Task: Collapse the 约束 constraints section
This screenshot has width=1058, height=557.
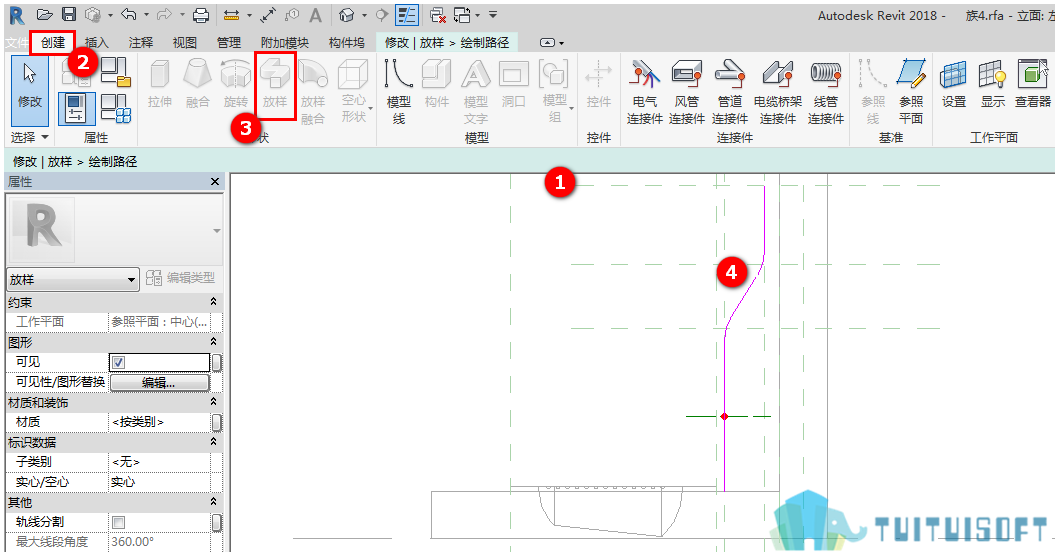Action: (x=213, y=302)
